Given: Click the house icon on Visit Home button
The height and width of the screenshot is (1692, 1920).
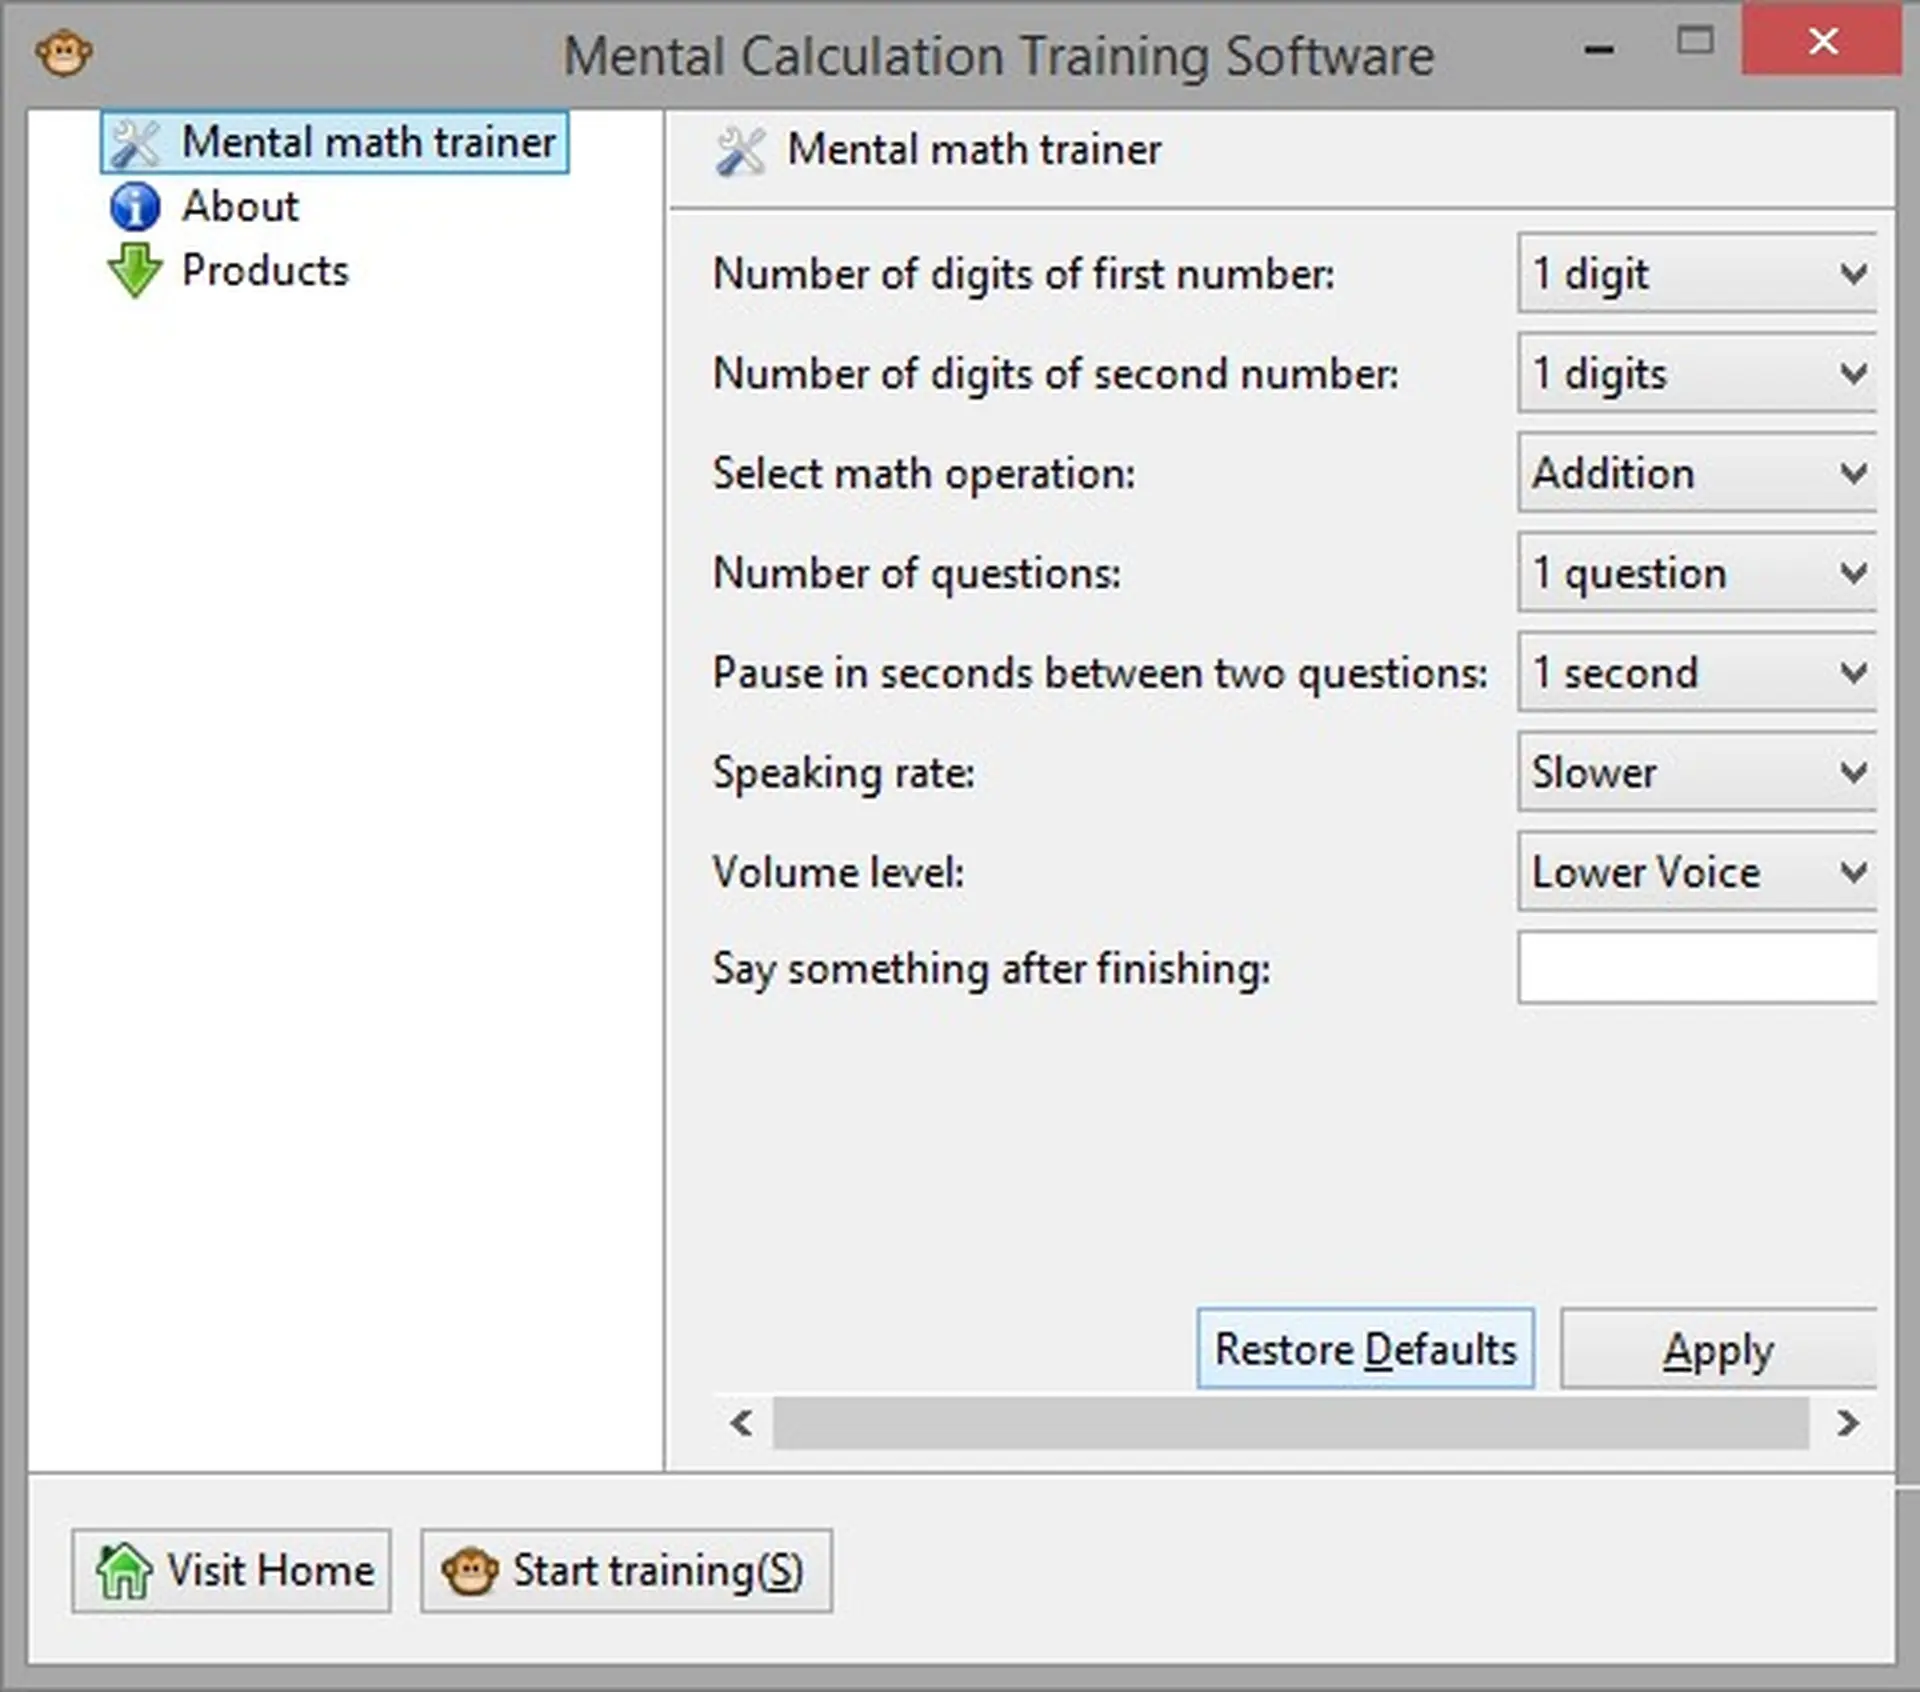Looking at the screenshot, I should (x=124, y=1570).
